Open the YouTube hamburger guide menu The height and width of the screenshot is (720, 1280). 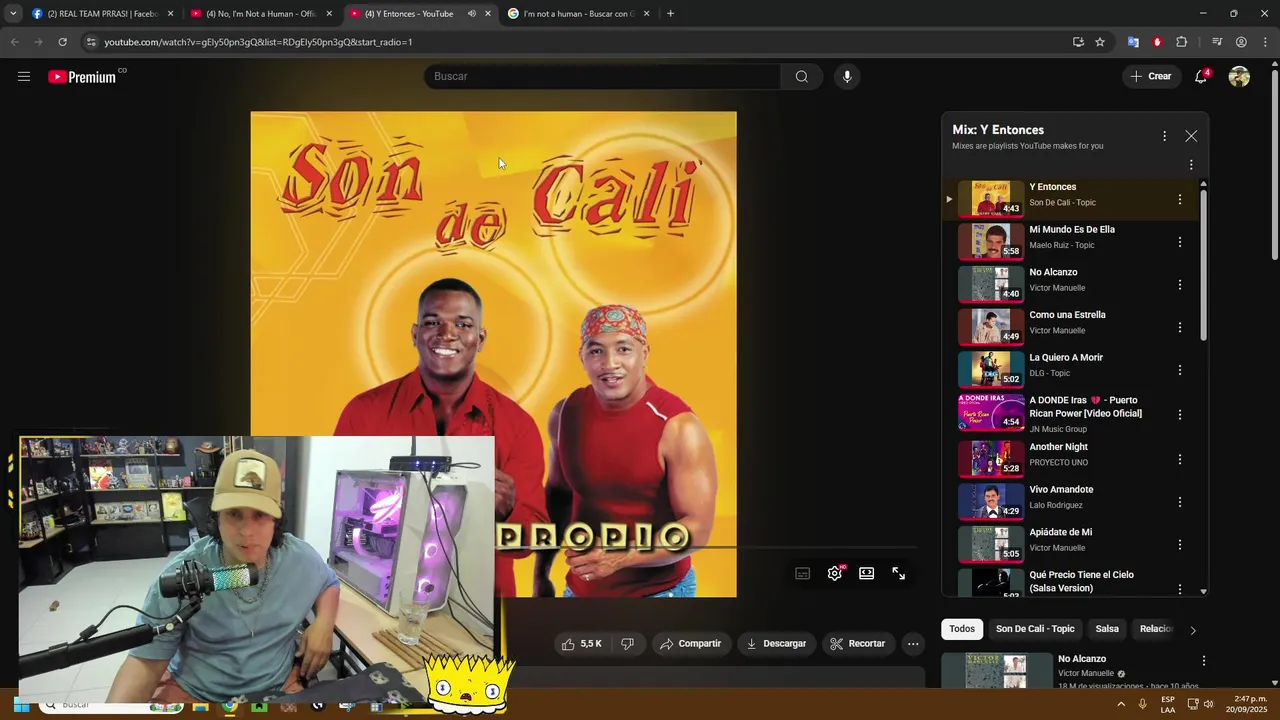(24, 77)
